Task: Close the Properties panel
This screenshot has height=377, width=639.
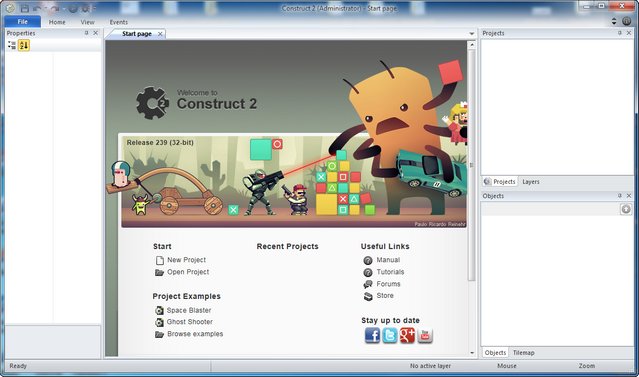Action: click(x=96, y=33)
